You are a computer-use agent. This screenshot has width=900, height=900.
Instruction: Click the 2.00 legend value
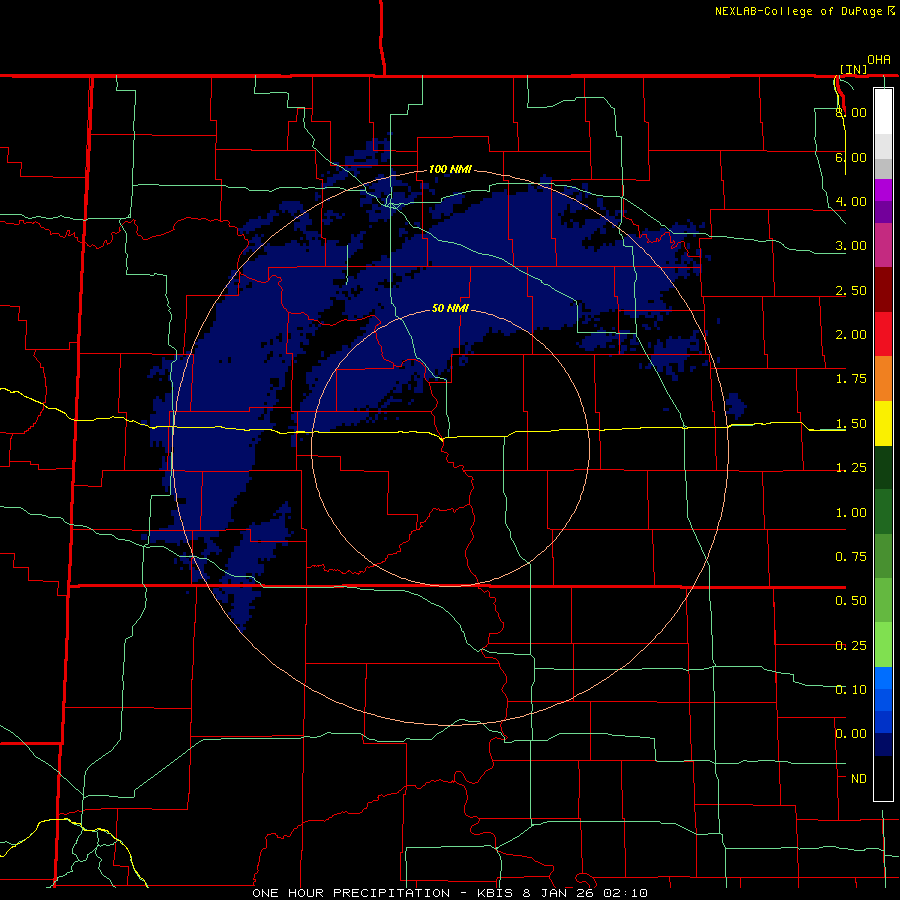[851, 335]
